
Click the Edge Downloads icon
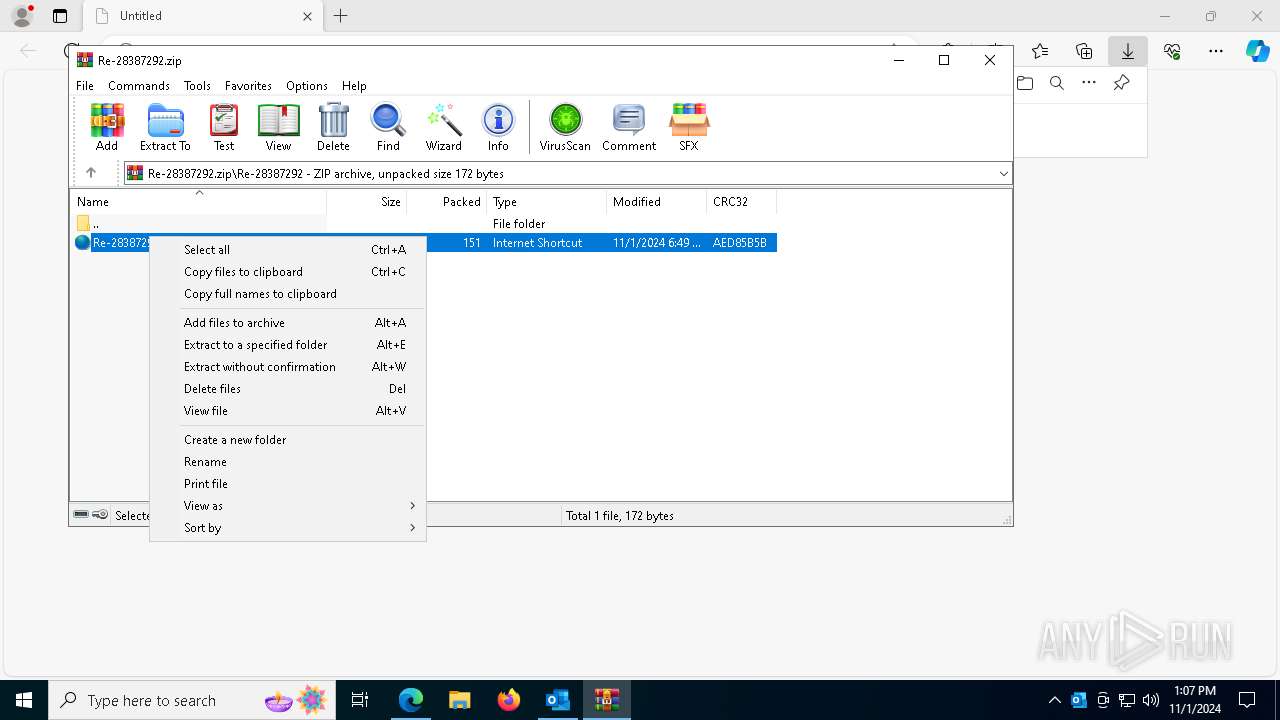[x=1128, y=51]
